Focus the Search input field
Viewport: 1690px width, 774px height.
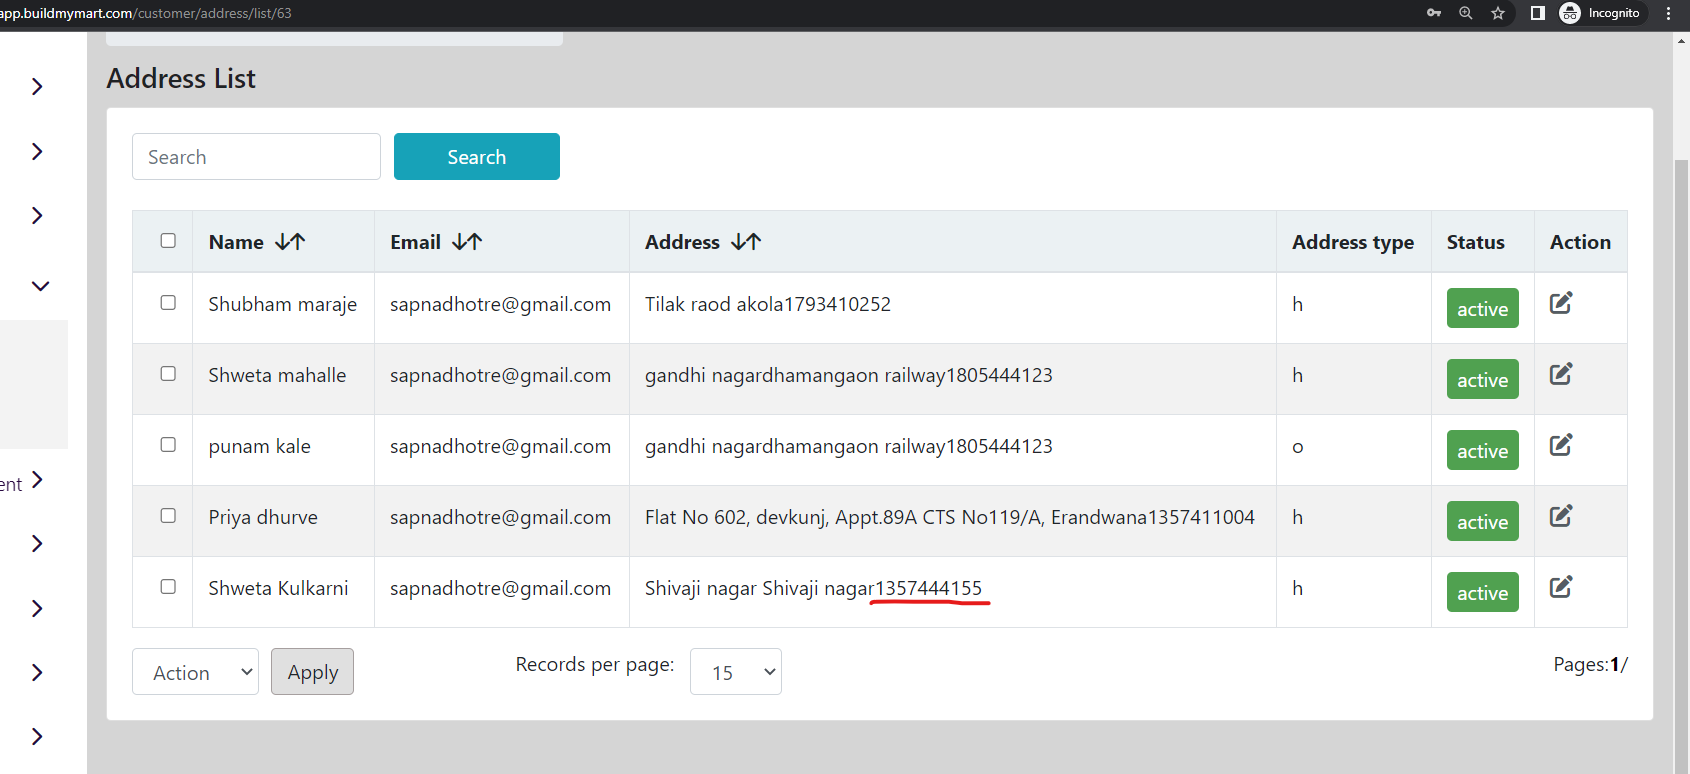pos(256,157)
